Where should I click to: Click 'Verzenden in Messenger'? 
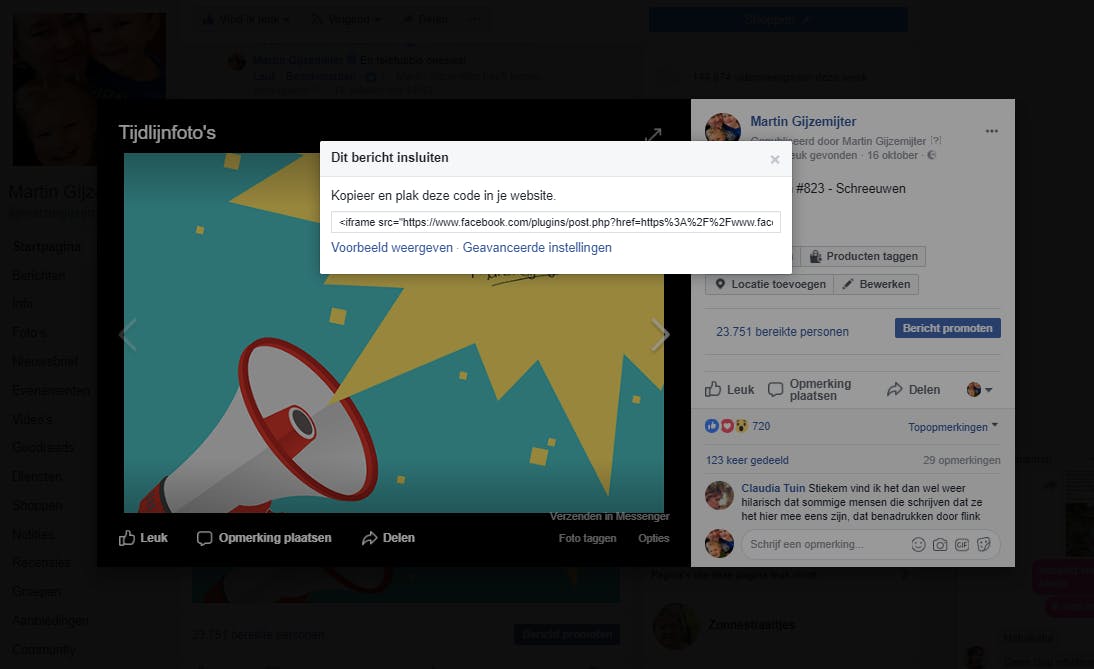(x=609, y=516)
